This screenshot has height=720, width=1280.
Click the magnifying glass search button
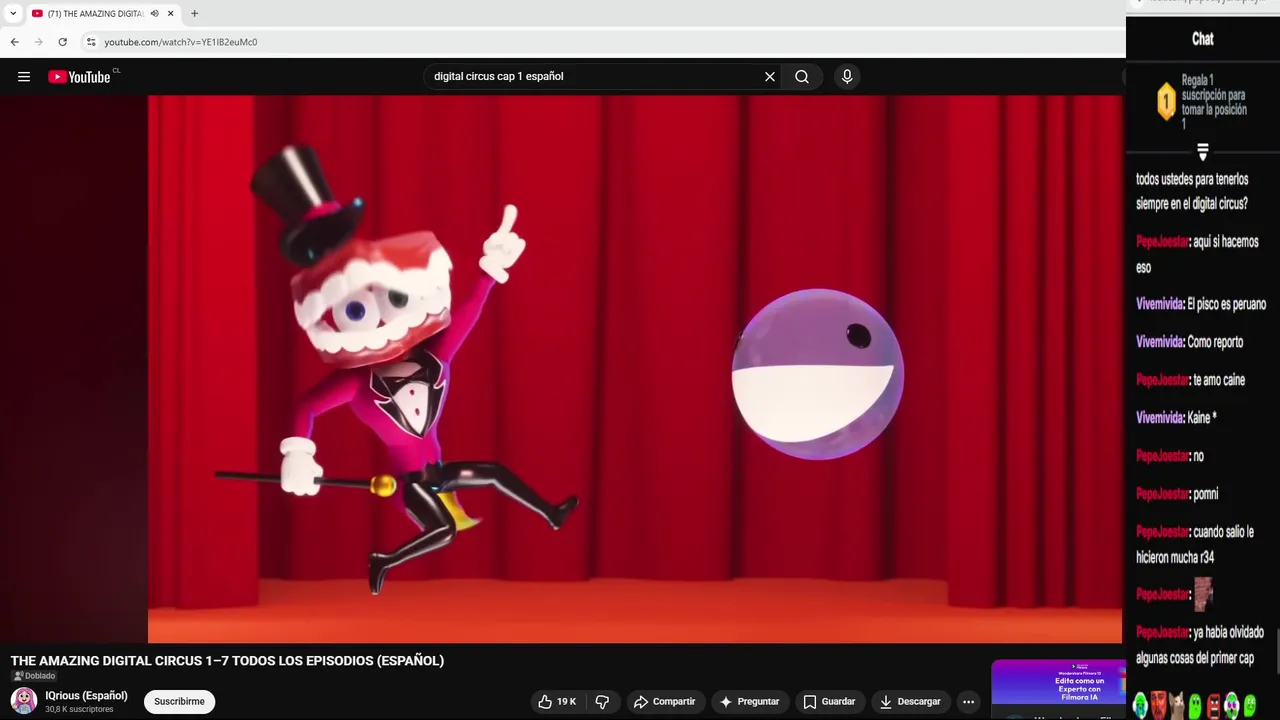tap(802, 77)
